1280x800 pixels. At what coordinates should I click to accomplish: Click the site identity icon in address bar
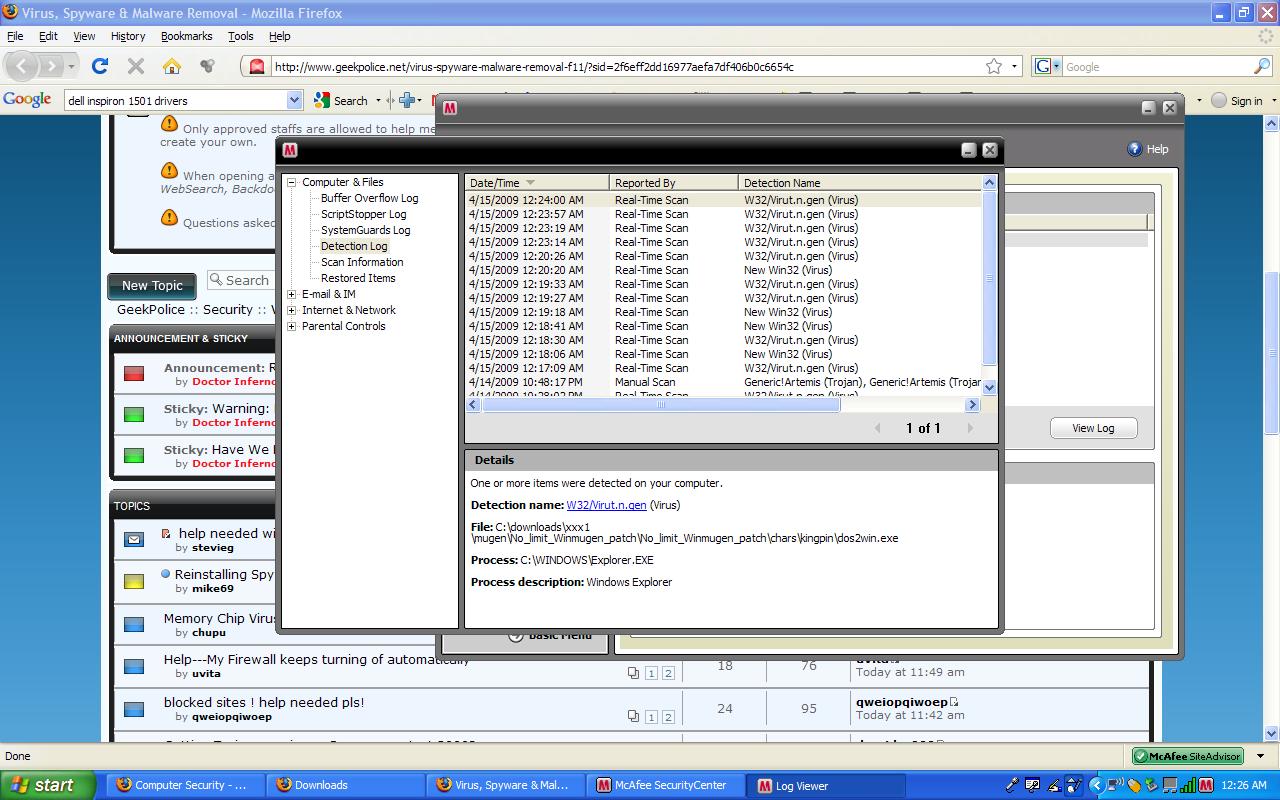click(257, 67)
